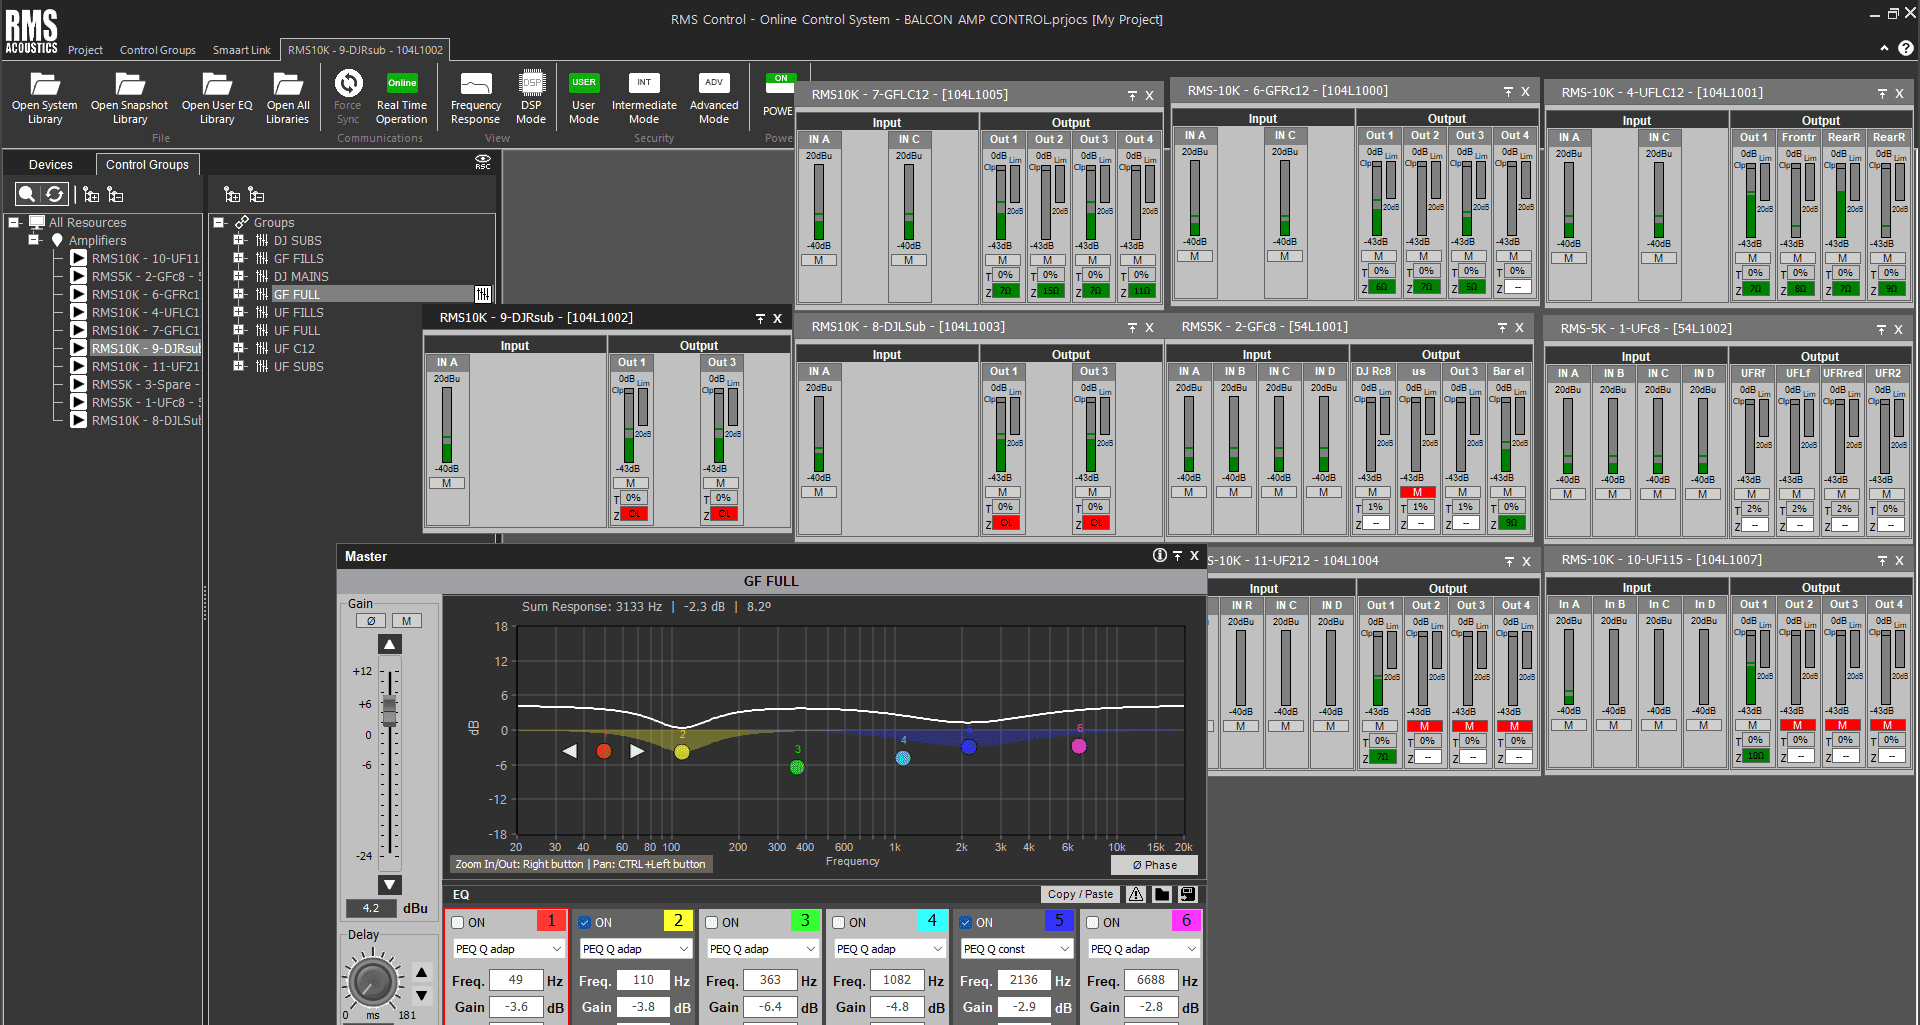Expand the DJ SUBS group
The height and width of the screenshot is (1025, 1920).
point(240,240)
